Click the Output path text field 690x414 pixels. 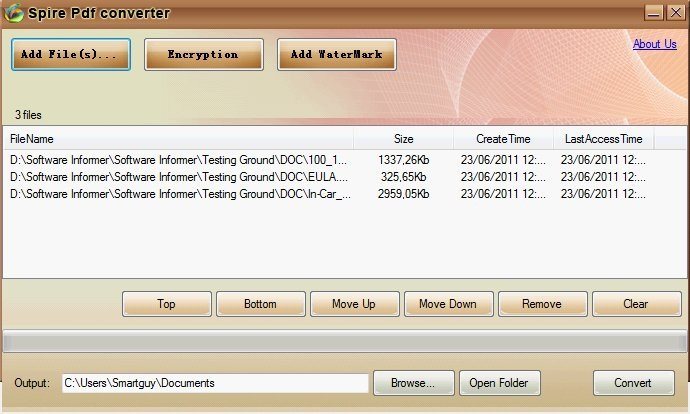(215, 383)
